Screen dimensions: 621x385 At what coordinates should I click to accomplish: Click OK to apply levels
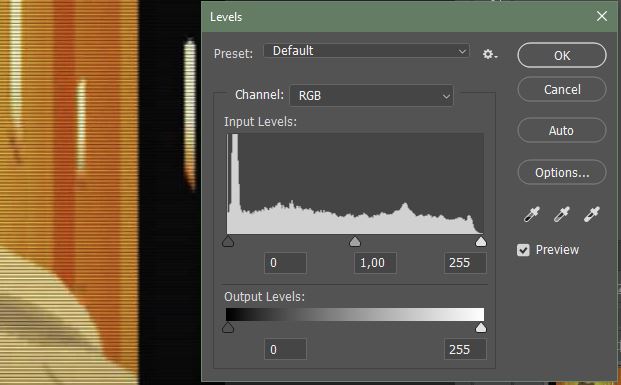pyautogui.click(x=562, y=55)
